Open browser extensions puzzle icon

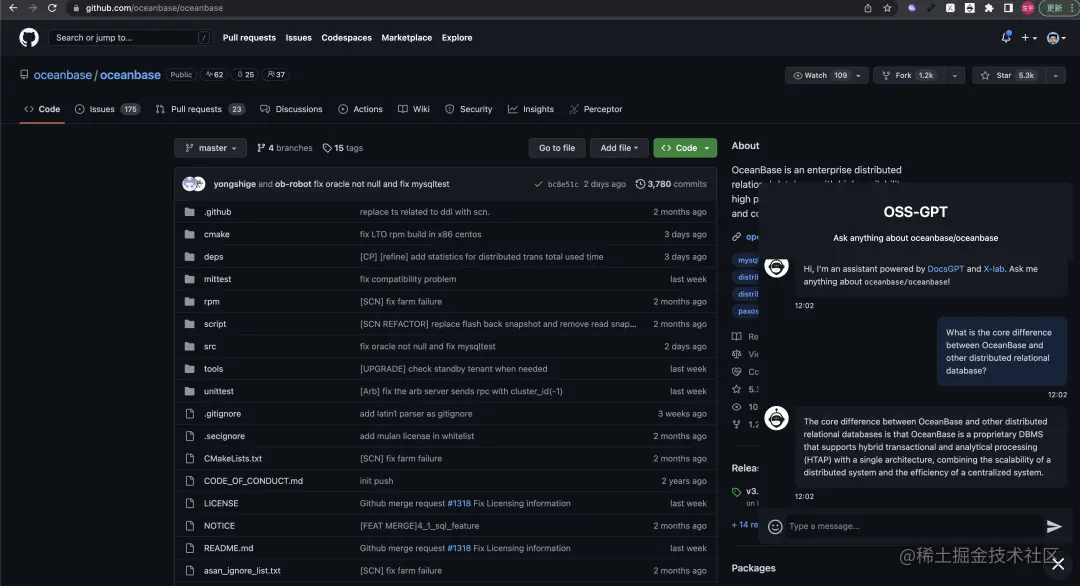click(988, 8)
